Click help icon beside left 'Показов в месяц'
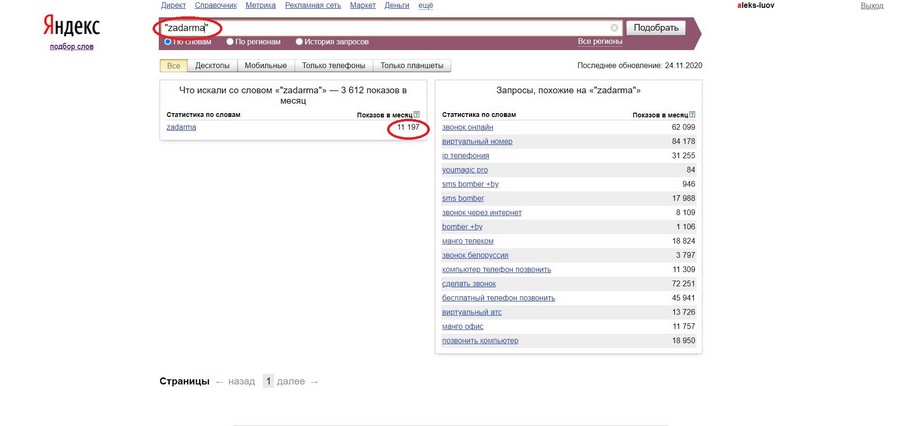 (416, 115)
